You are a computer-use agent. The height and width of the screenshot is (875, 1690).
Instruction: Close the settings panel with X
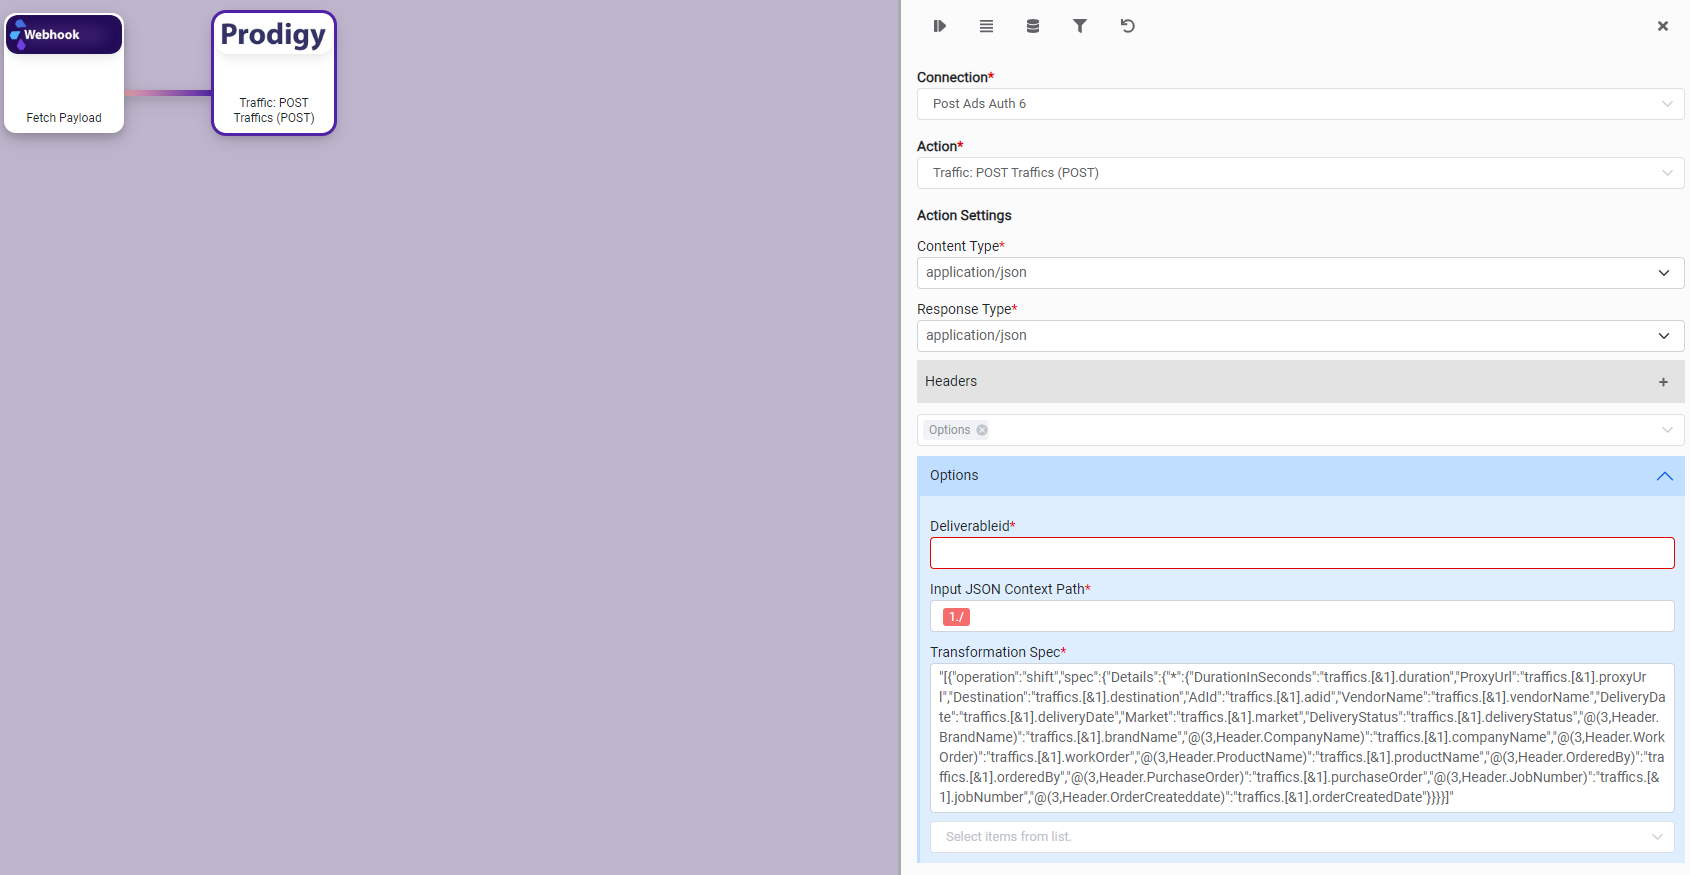[x=1662, y=26]
